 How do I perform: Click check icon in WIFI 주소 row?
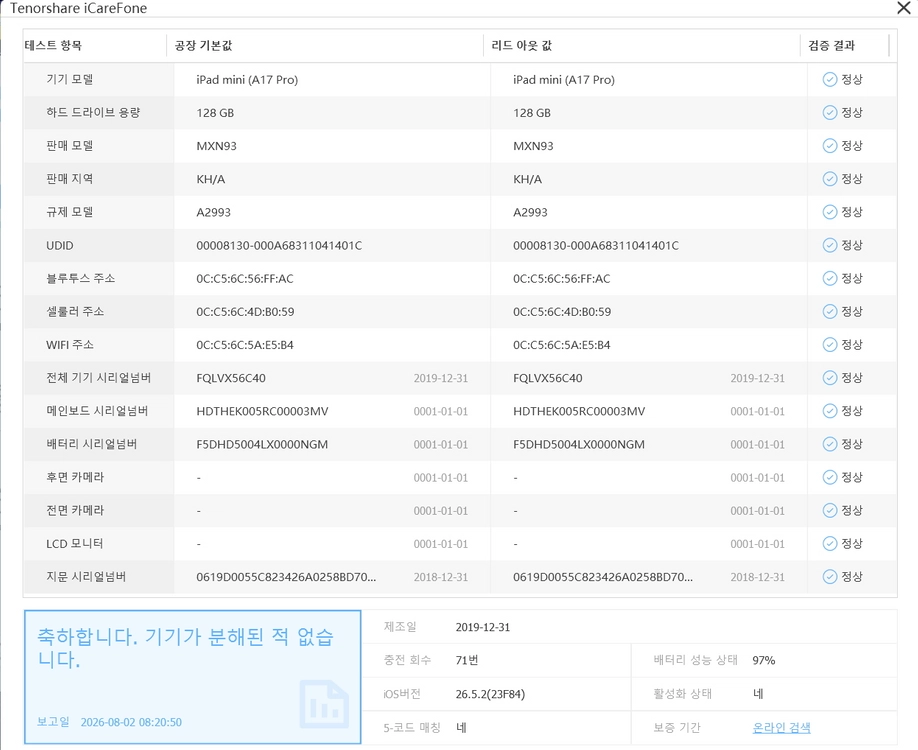coord(830,344)
